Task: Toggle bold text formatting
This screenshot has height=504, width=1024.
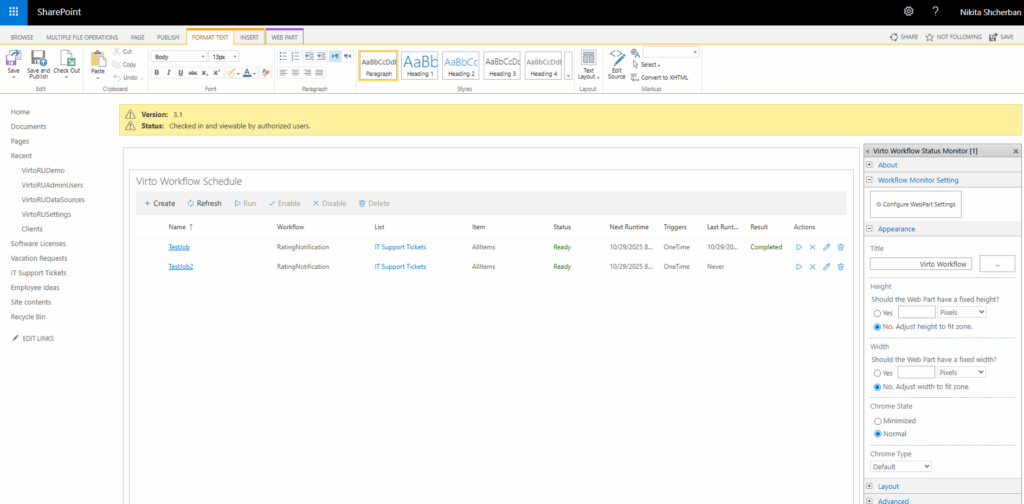Action: click(x=156, y=73)
